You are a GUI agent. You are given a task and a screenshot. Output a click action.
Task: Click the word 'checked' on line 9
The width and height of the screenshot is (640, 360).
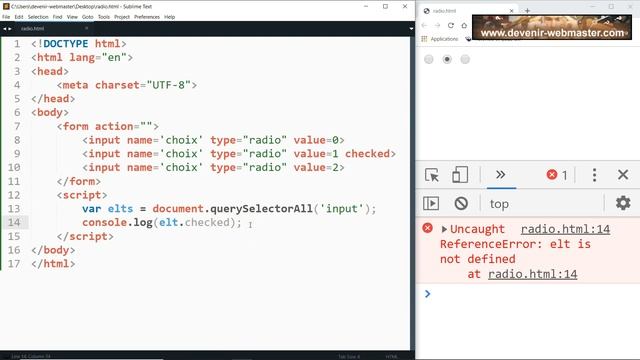tap(367, 154)
